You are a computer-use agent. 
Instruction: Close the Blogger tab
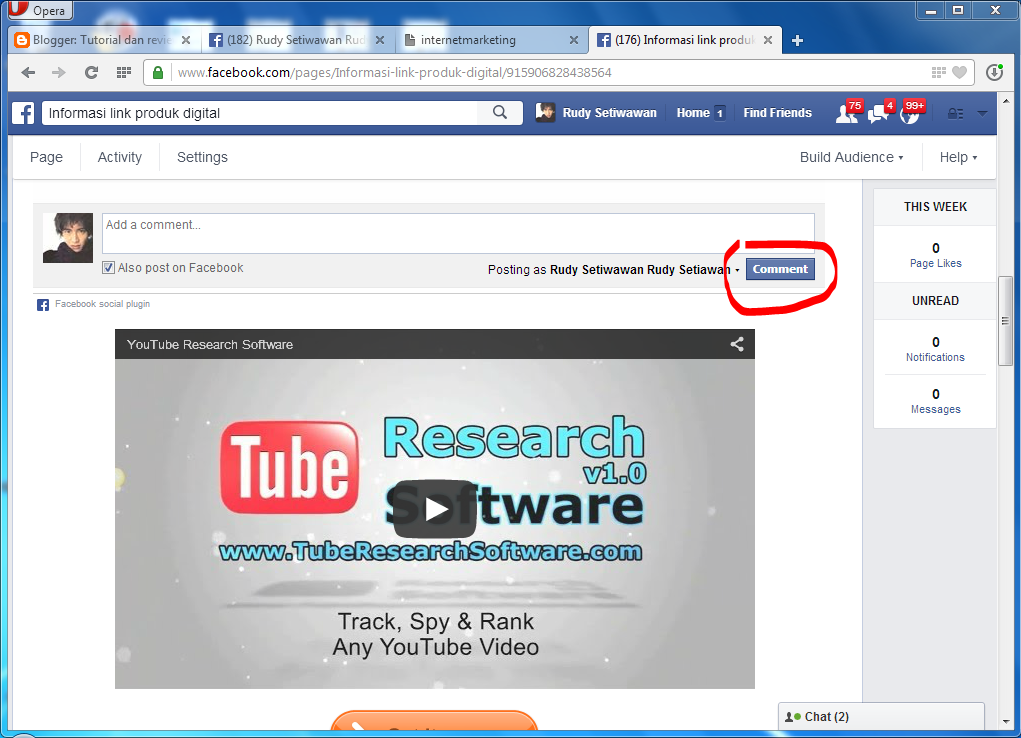click(x=186, y=40)
